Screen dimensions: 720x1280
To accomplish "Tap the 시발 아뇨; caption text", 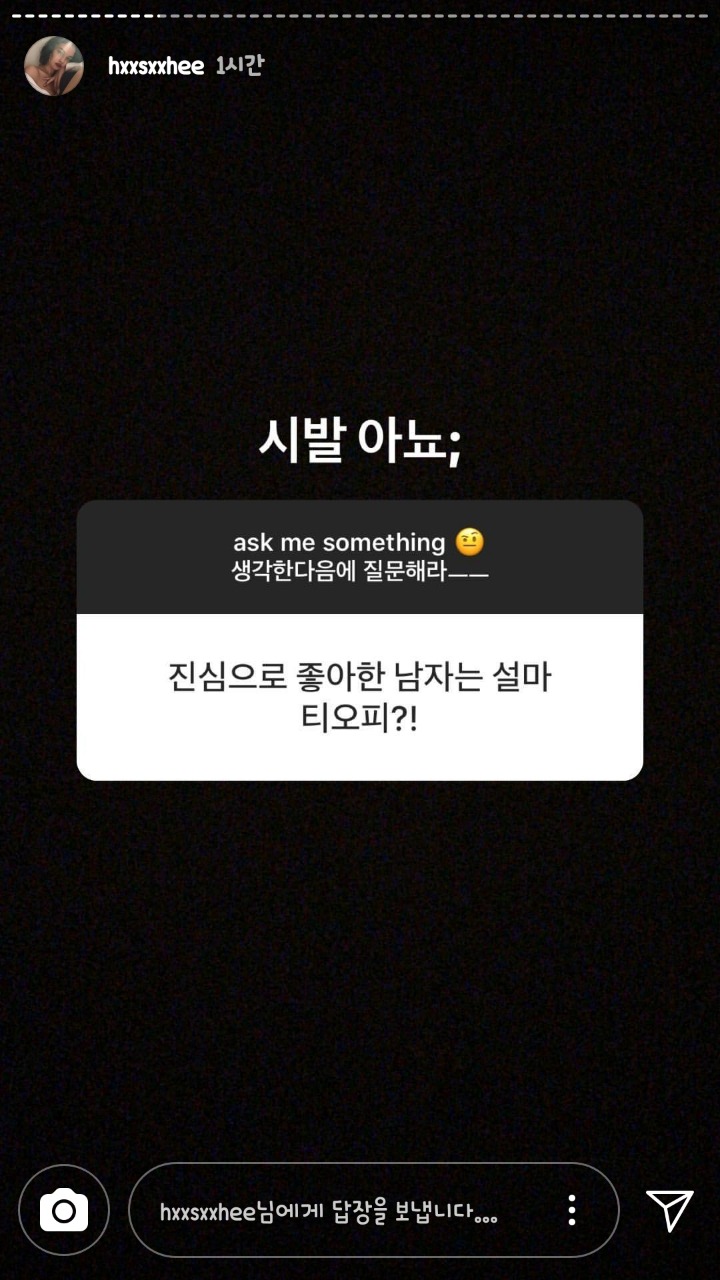I will pos(360,442).
